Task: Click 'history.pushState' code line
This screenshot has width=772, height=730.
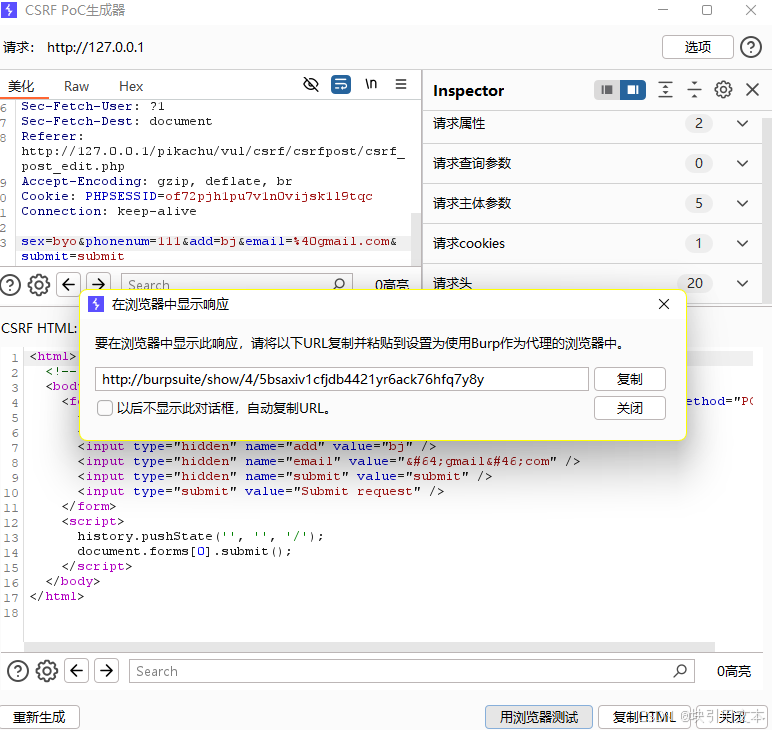Action: [x=200, y=536]
